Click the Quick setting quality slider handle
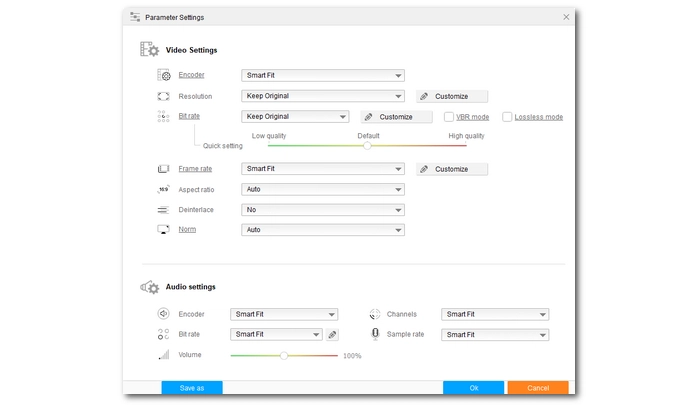Viewport: 700px width, 405px height. coord(367,146)
